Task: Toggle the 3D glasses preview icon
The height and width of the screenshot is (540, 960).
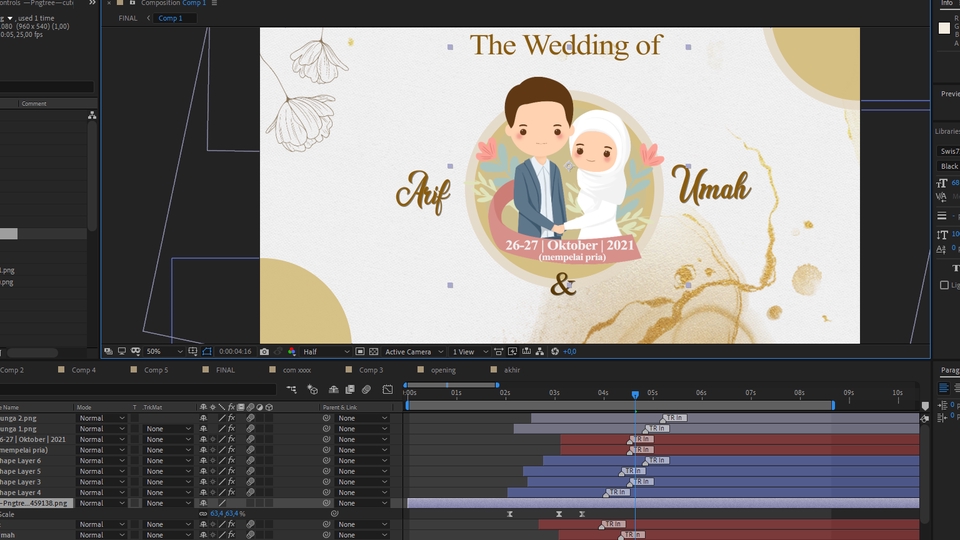Action: point(136,351)
